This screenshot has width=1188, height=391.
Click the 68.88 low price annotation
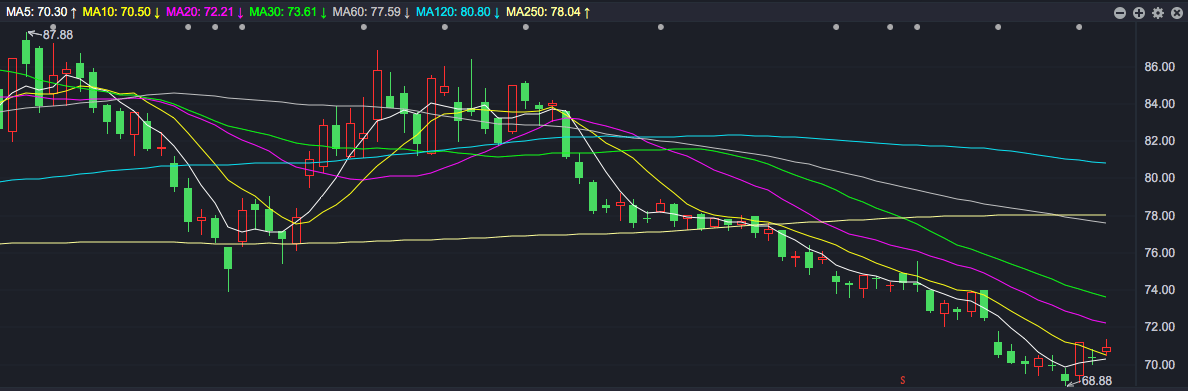[1096, 381]
